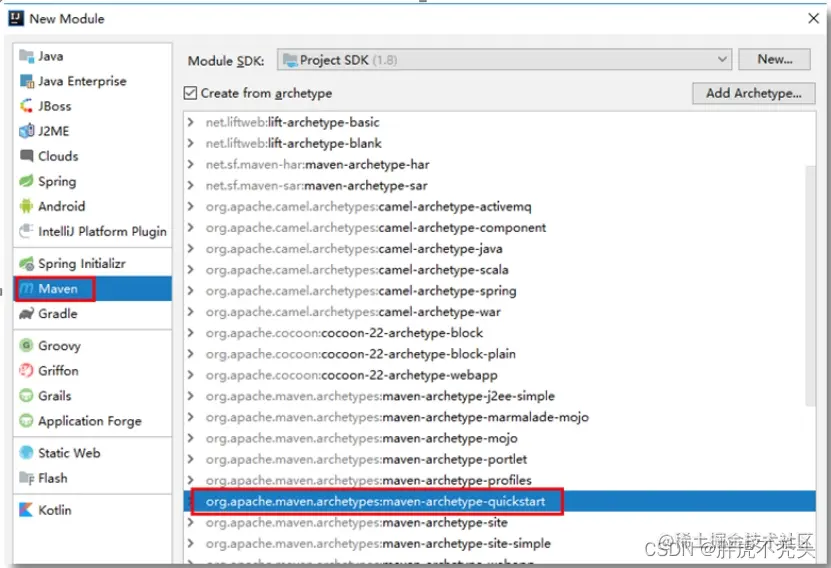This screenshot has width=831, height=568.
Task: Expand lift-archetype-basic node
Action: [191, 122]
